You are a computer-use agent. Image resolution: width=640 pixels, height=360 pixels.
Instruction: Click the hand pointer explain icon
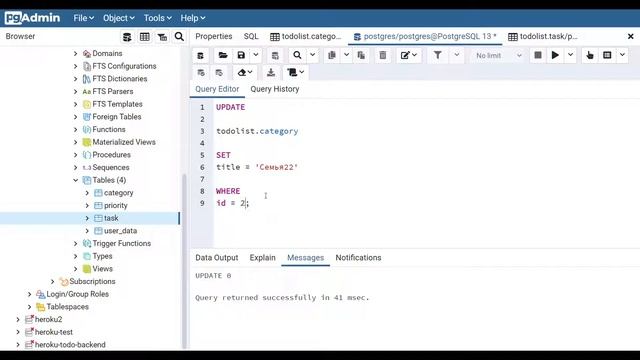(x=589, y=55)
